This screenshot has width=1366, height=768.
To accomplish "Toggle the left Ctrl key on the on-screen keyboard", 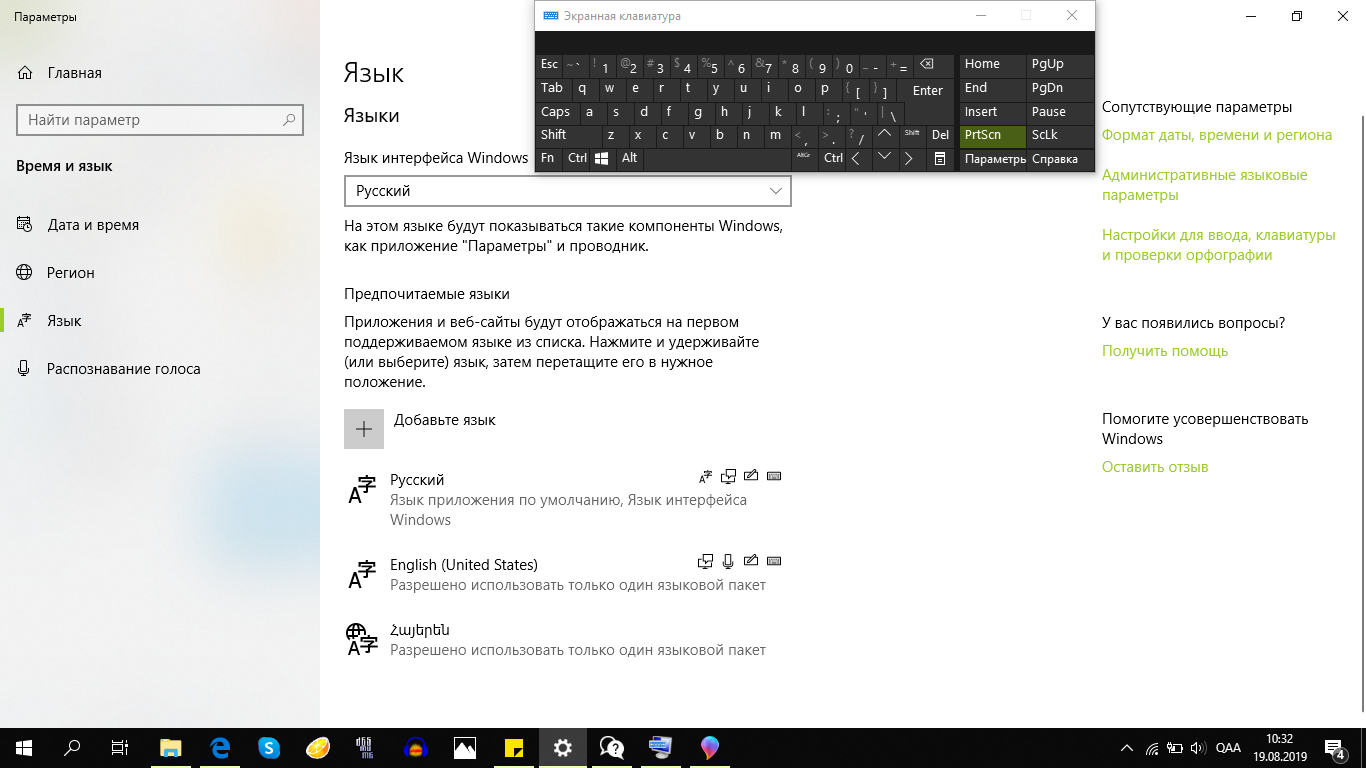I will [x=577, y=158].
